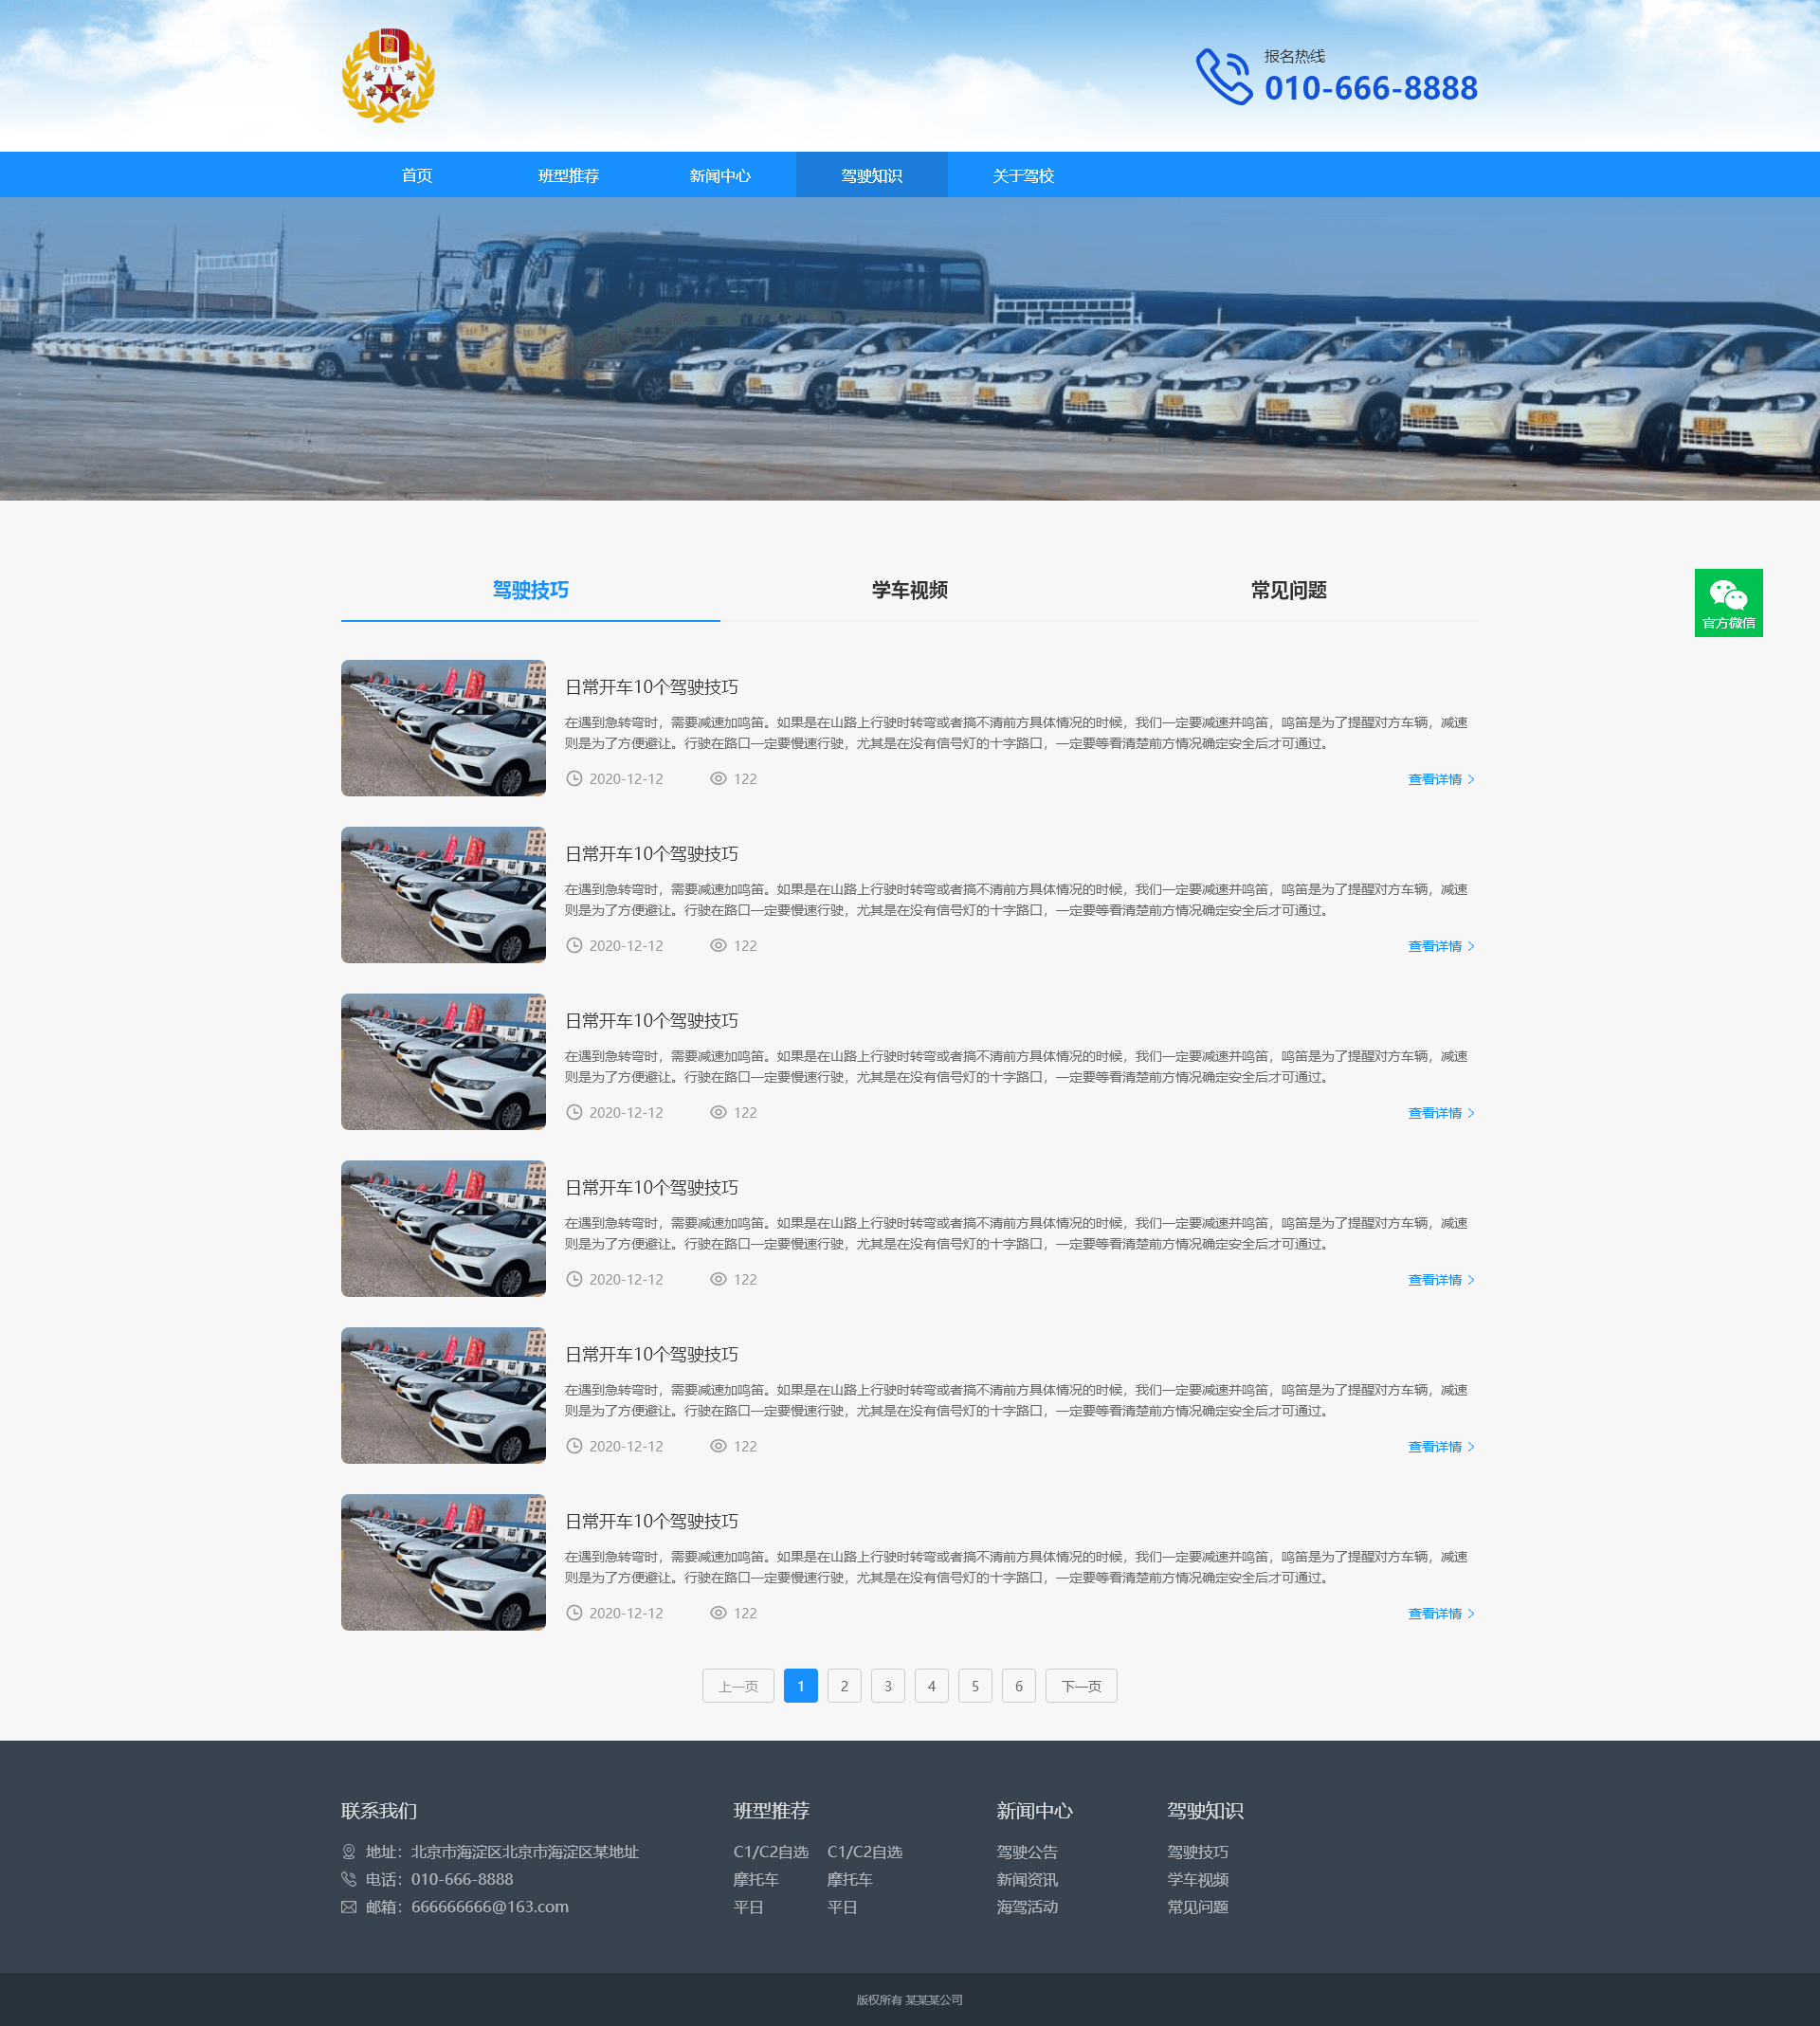This screenshot has height=2026, width=1820.
Task: Click the address location pin icon in footer
Action: [x=349, y=1852]
